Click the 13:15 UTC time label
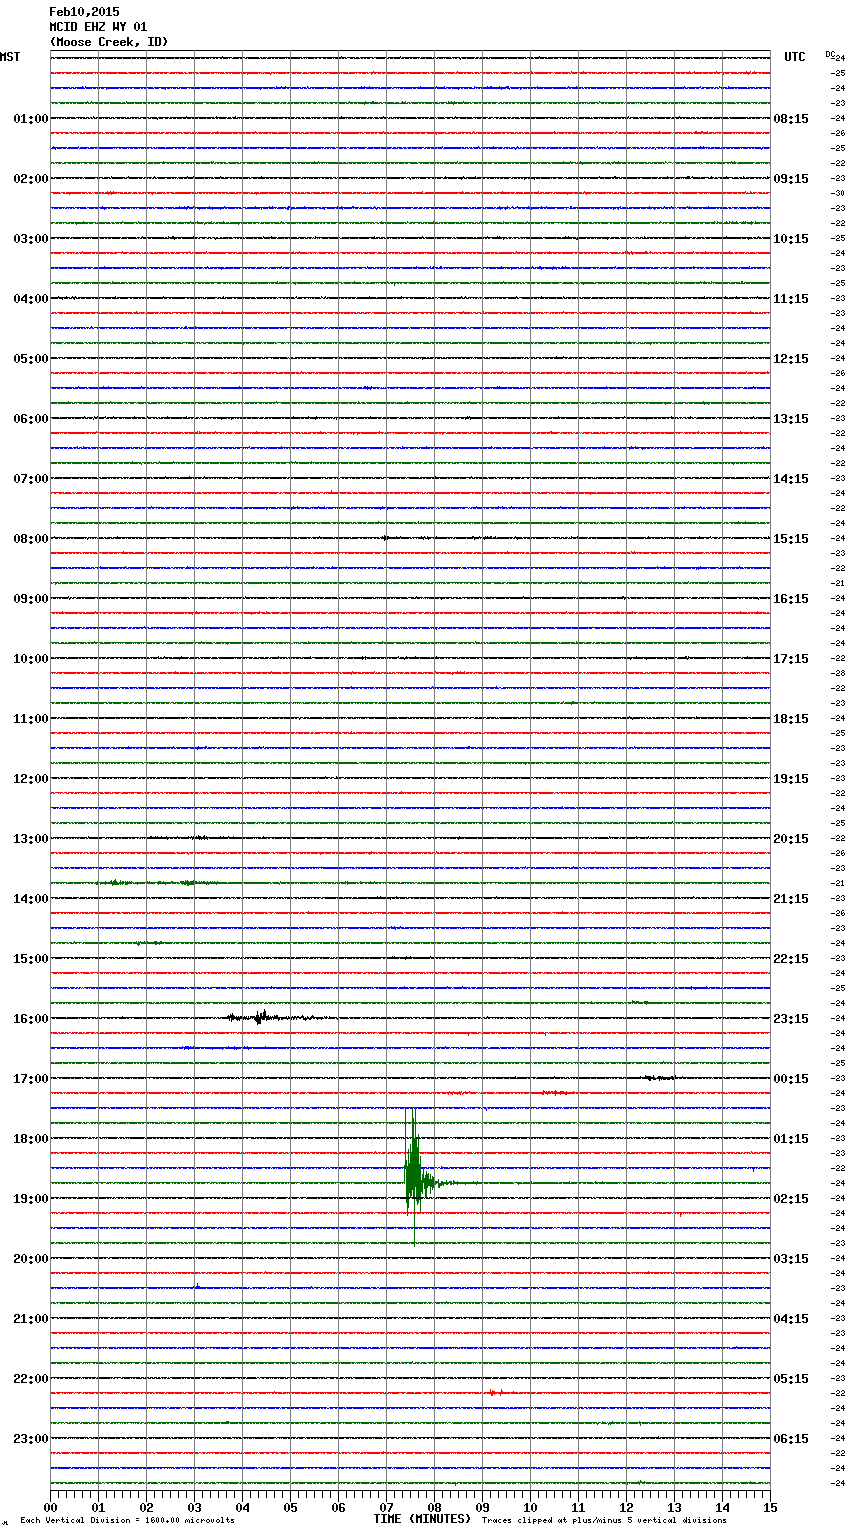 [791, 419]
